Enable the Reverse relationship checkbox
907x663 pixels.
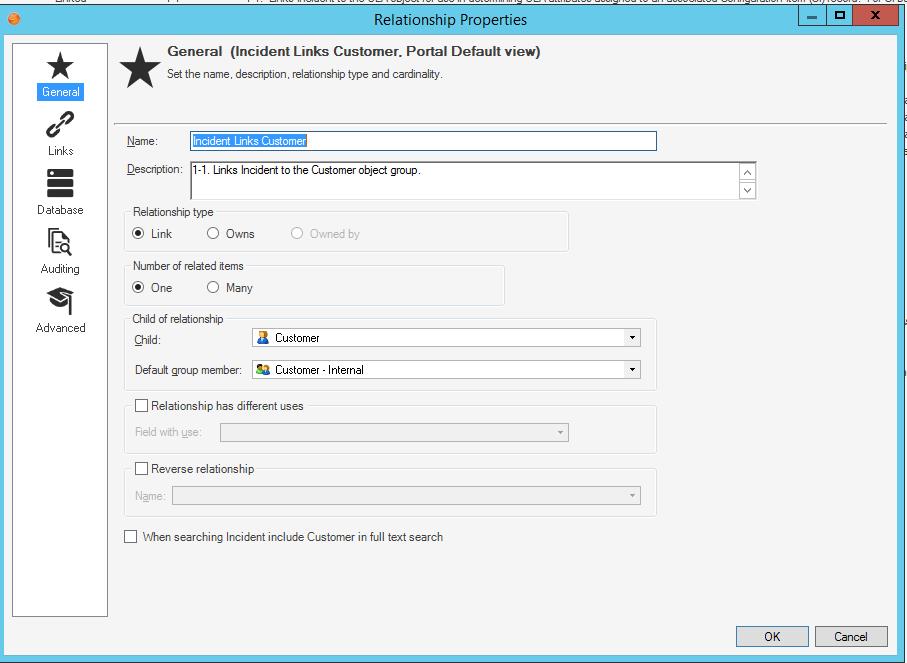pos(141,468)
